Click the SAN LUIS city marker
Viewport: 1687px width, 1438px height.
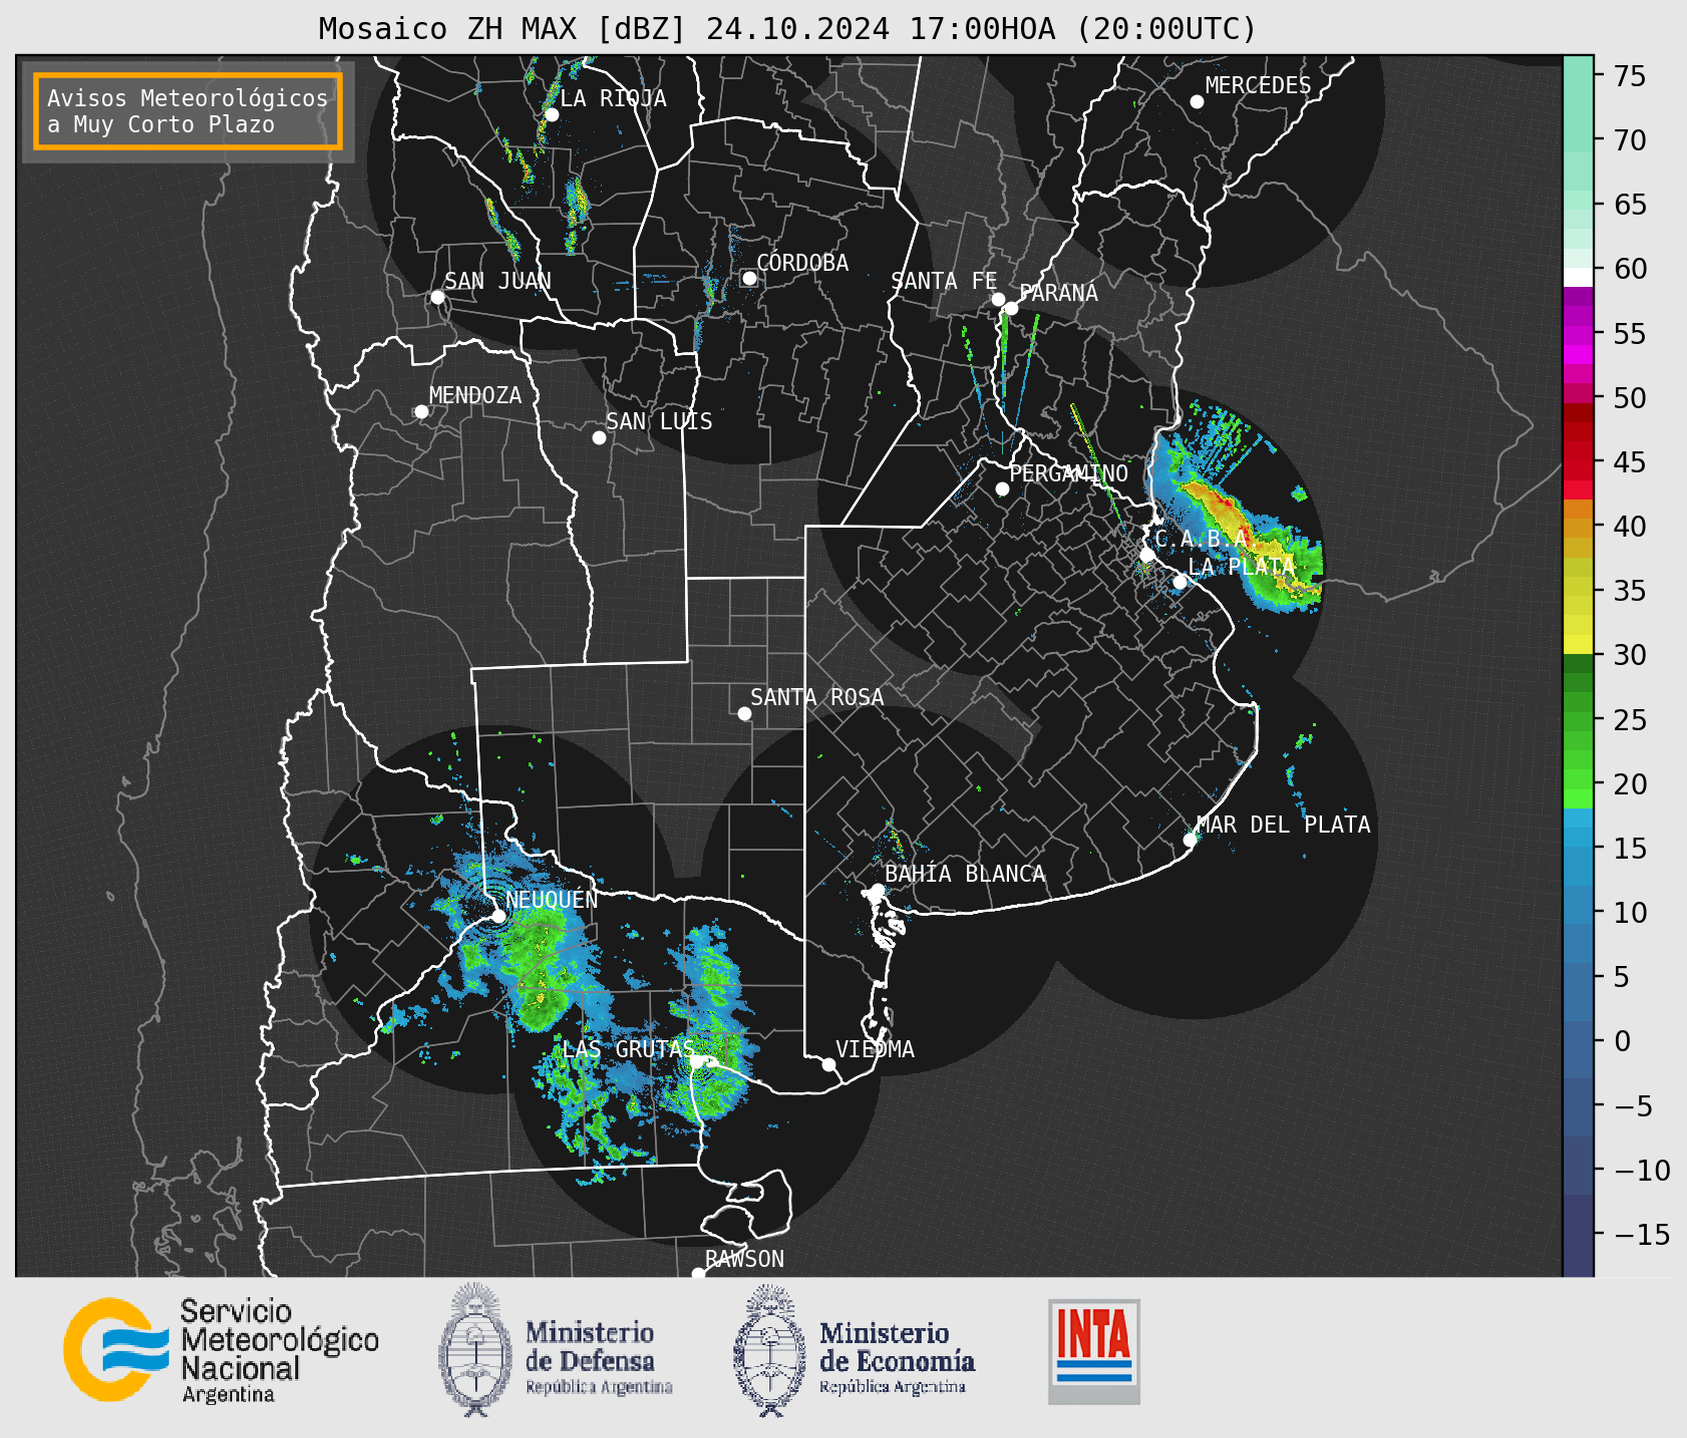599,437
